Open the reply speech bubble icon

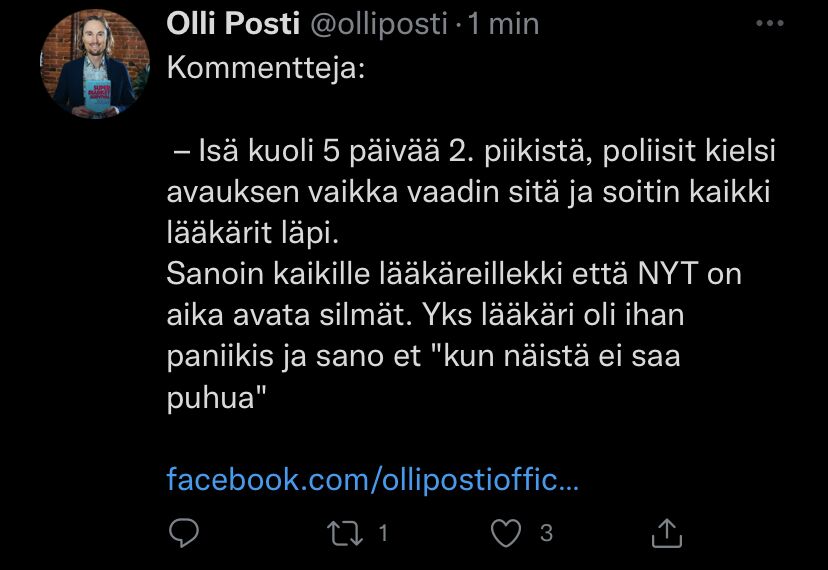point(183,533)
